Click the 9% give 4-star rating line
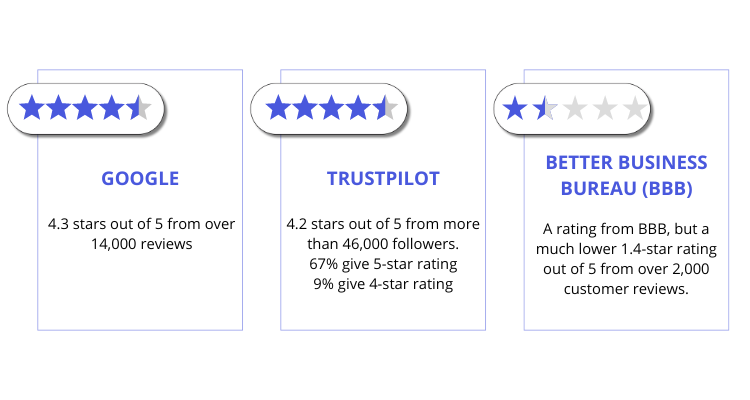 click(x=383, y=284)
